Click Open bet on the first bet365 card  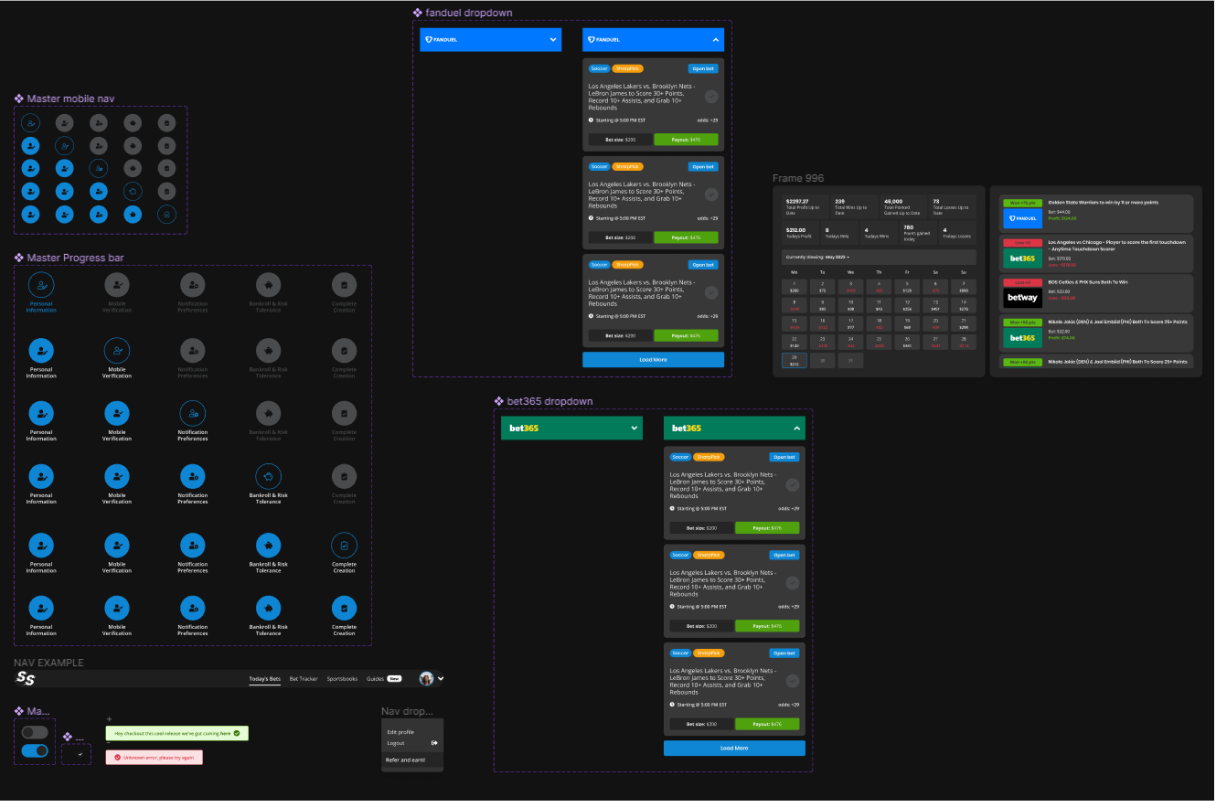pos(784,457)
